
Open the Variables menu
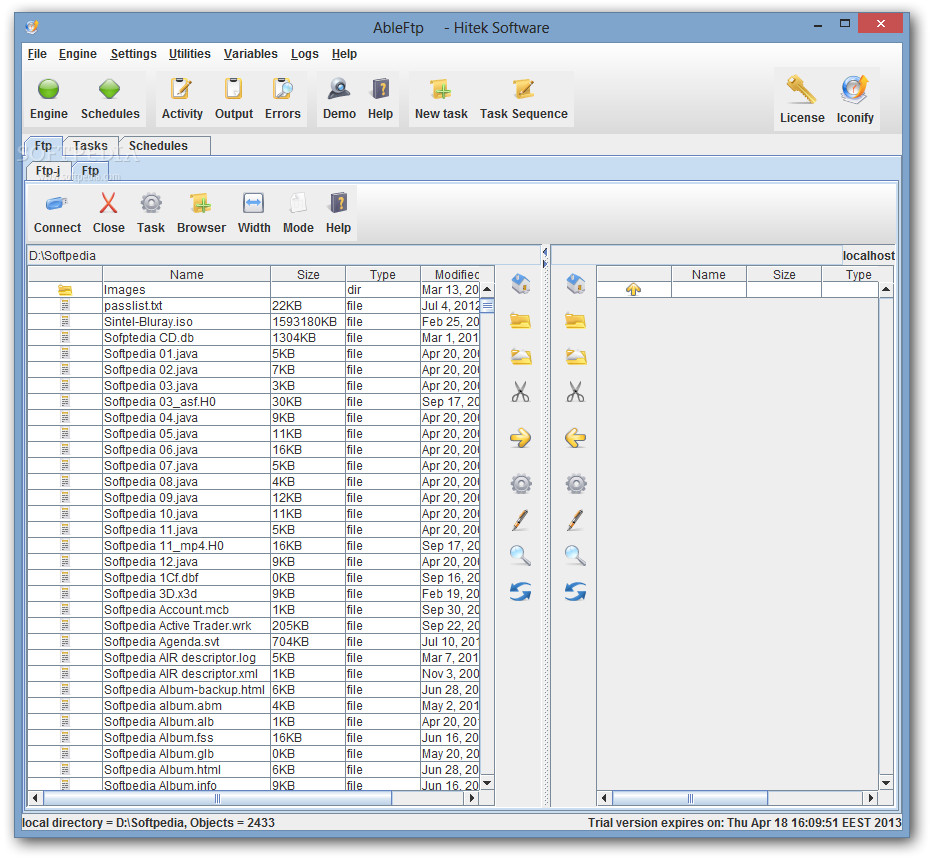click(250, 54)
